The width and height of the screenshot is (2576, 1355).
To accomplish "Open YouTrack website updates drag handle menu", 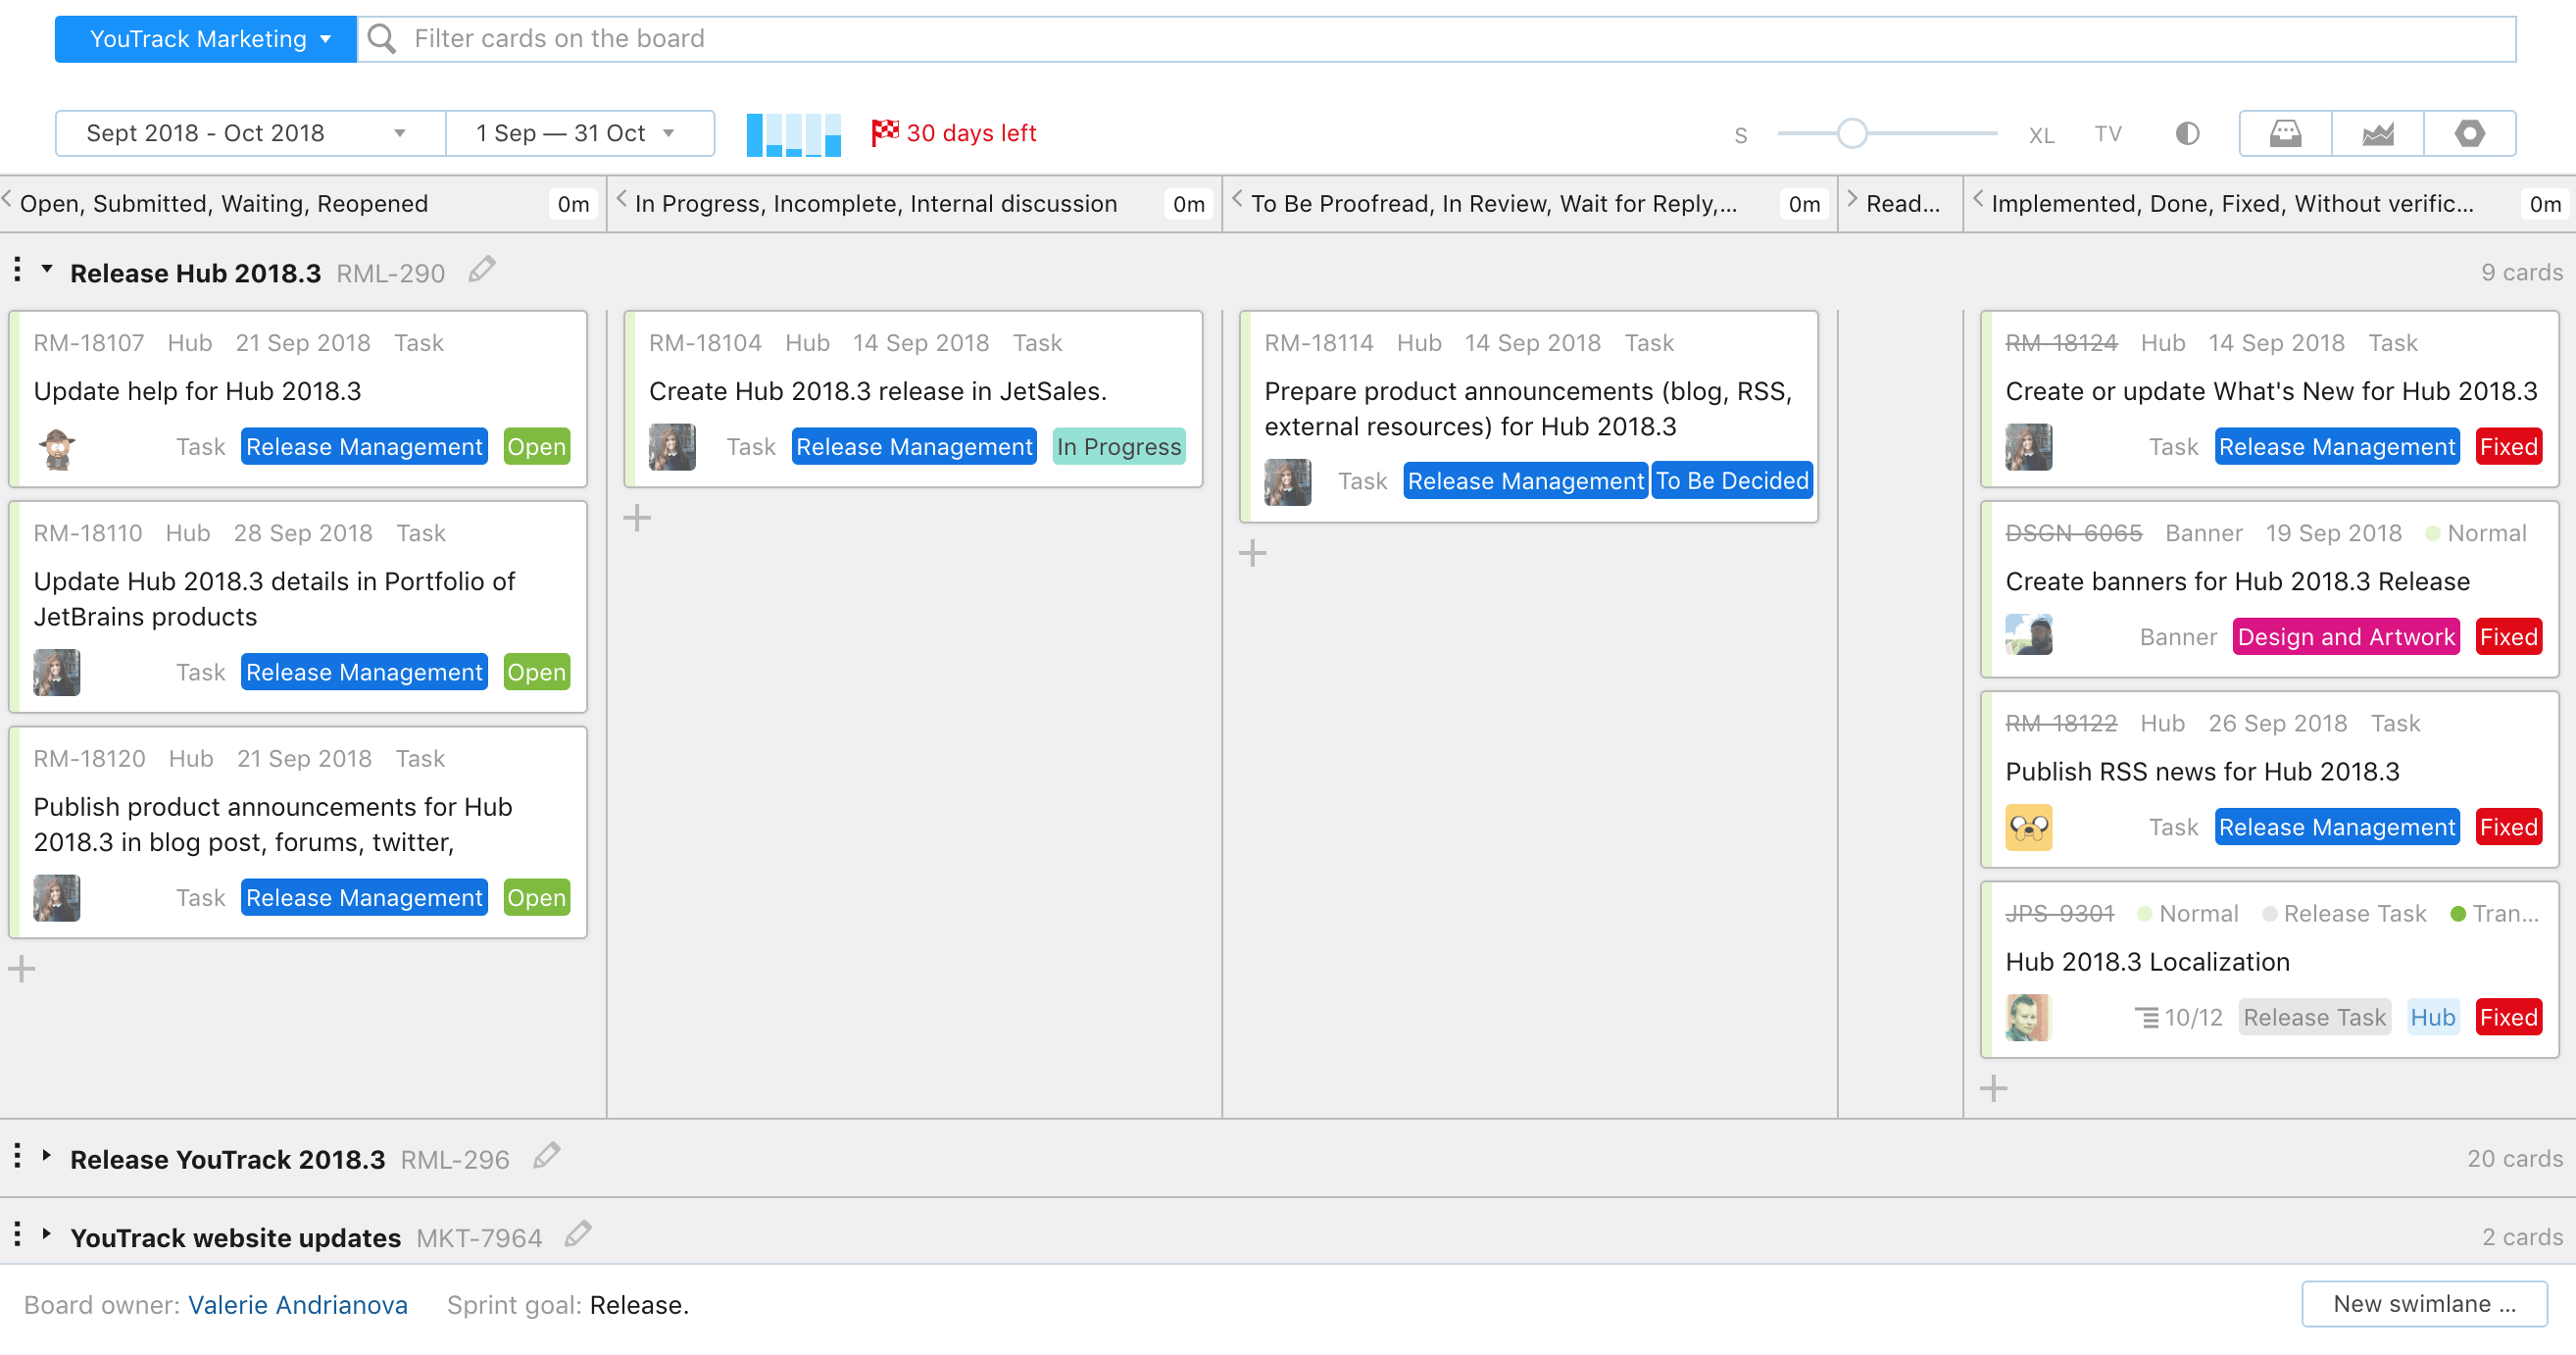I will click(x=17, y=1234).
